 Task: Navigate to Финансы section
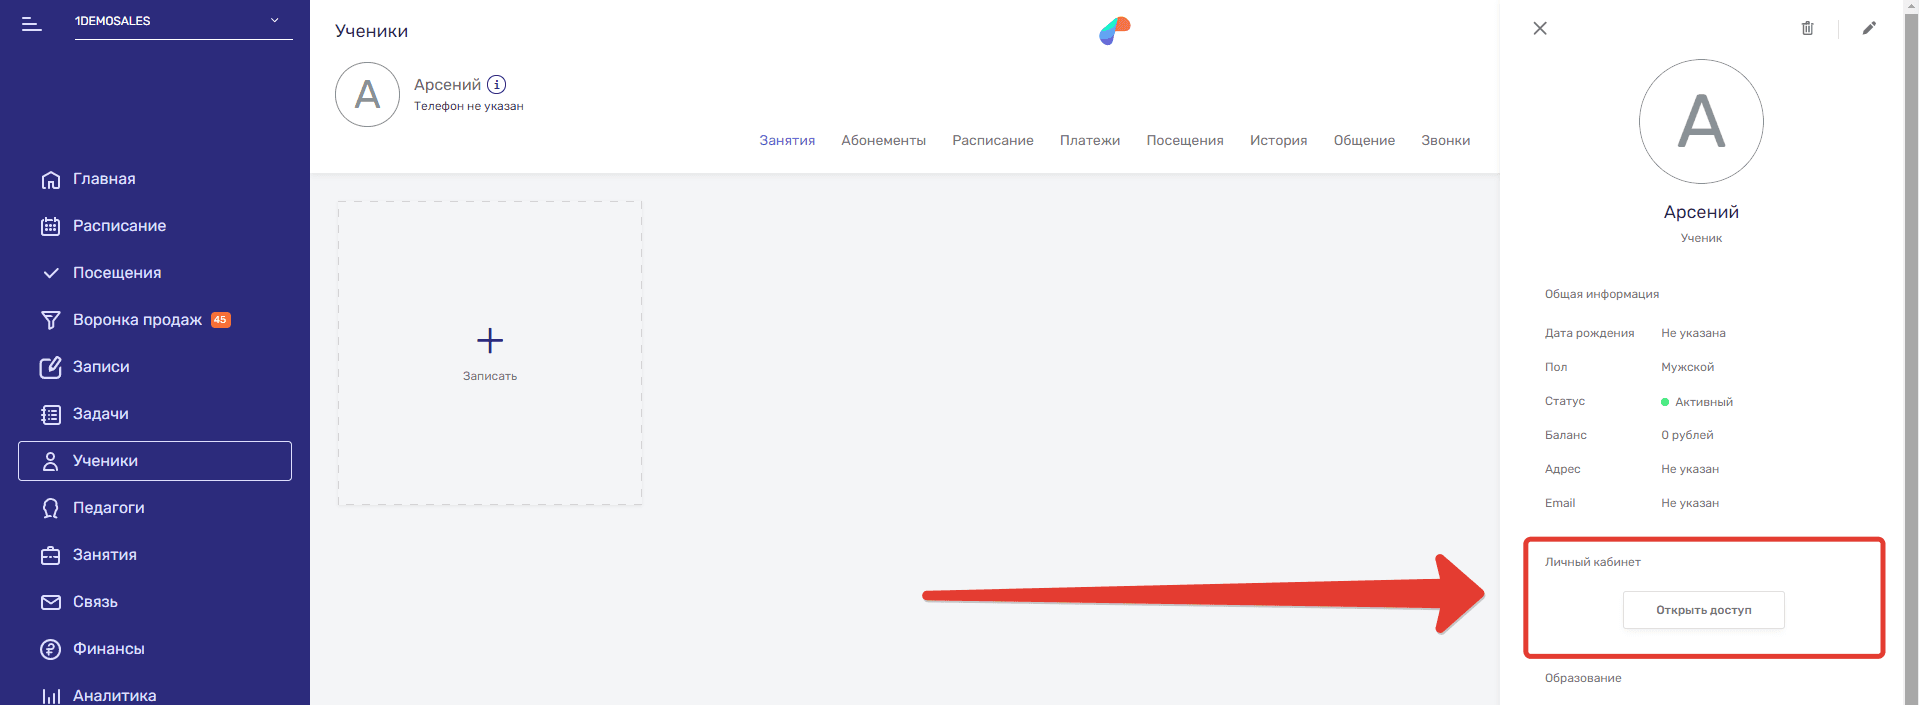108,649
